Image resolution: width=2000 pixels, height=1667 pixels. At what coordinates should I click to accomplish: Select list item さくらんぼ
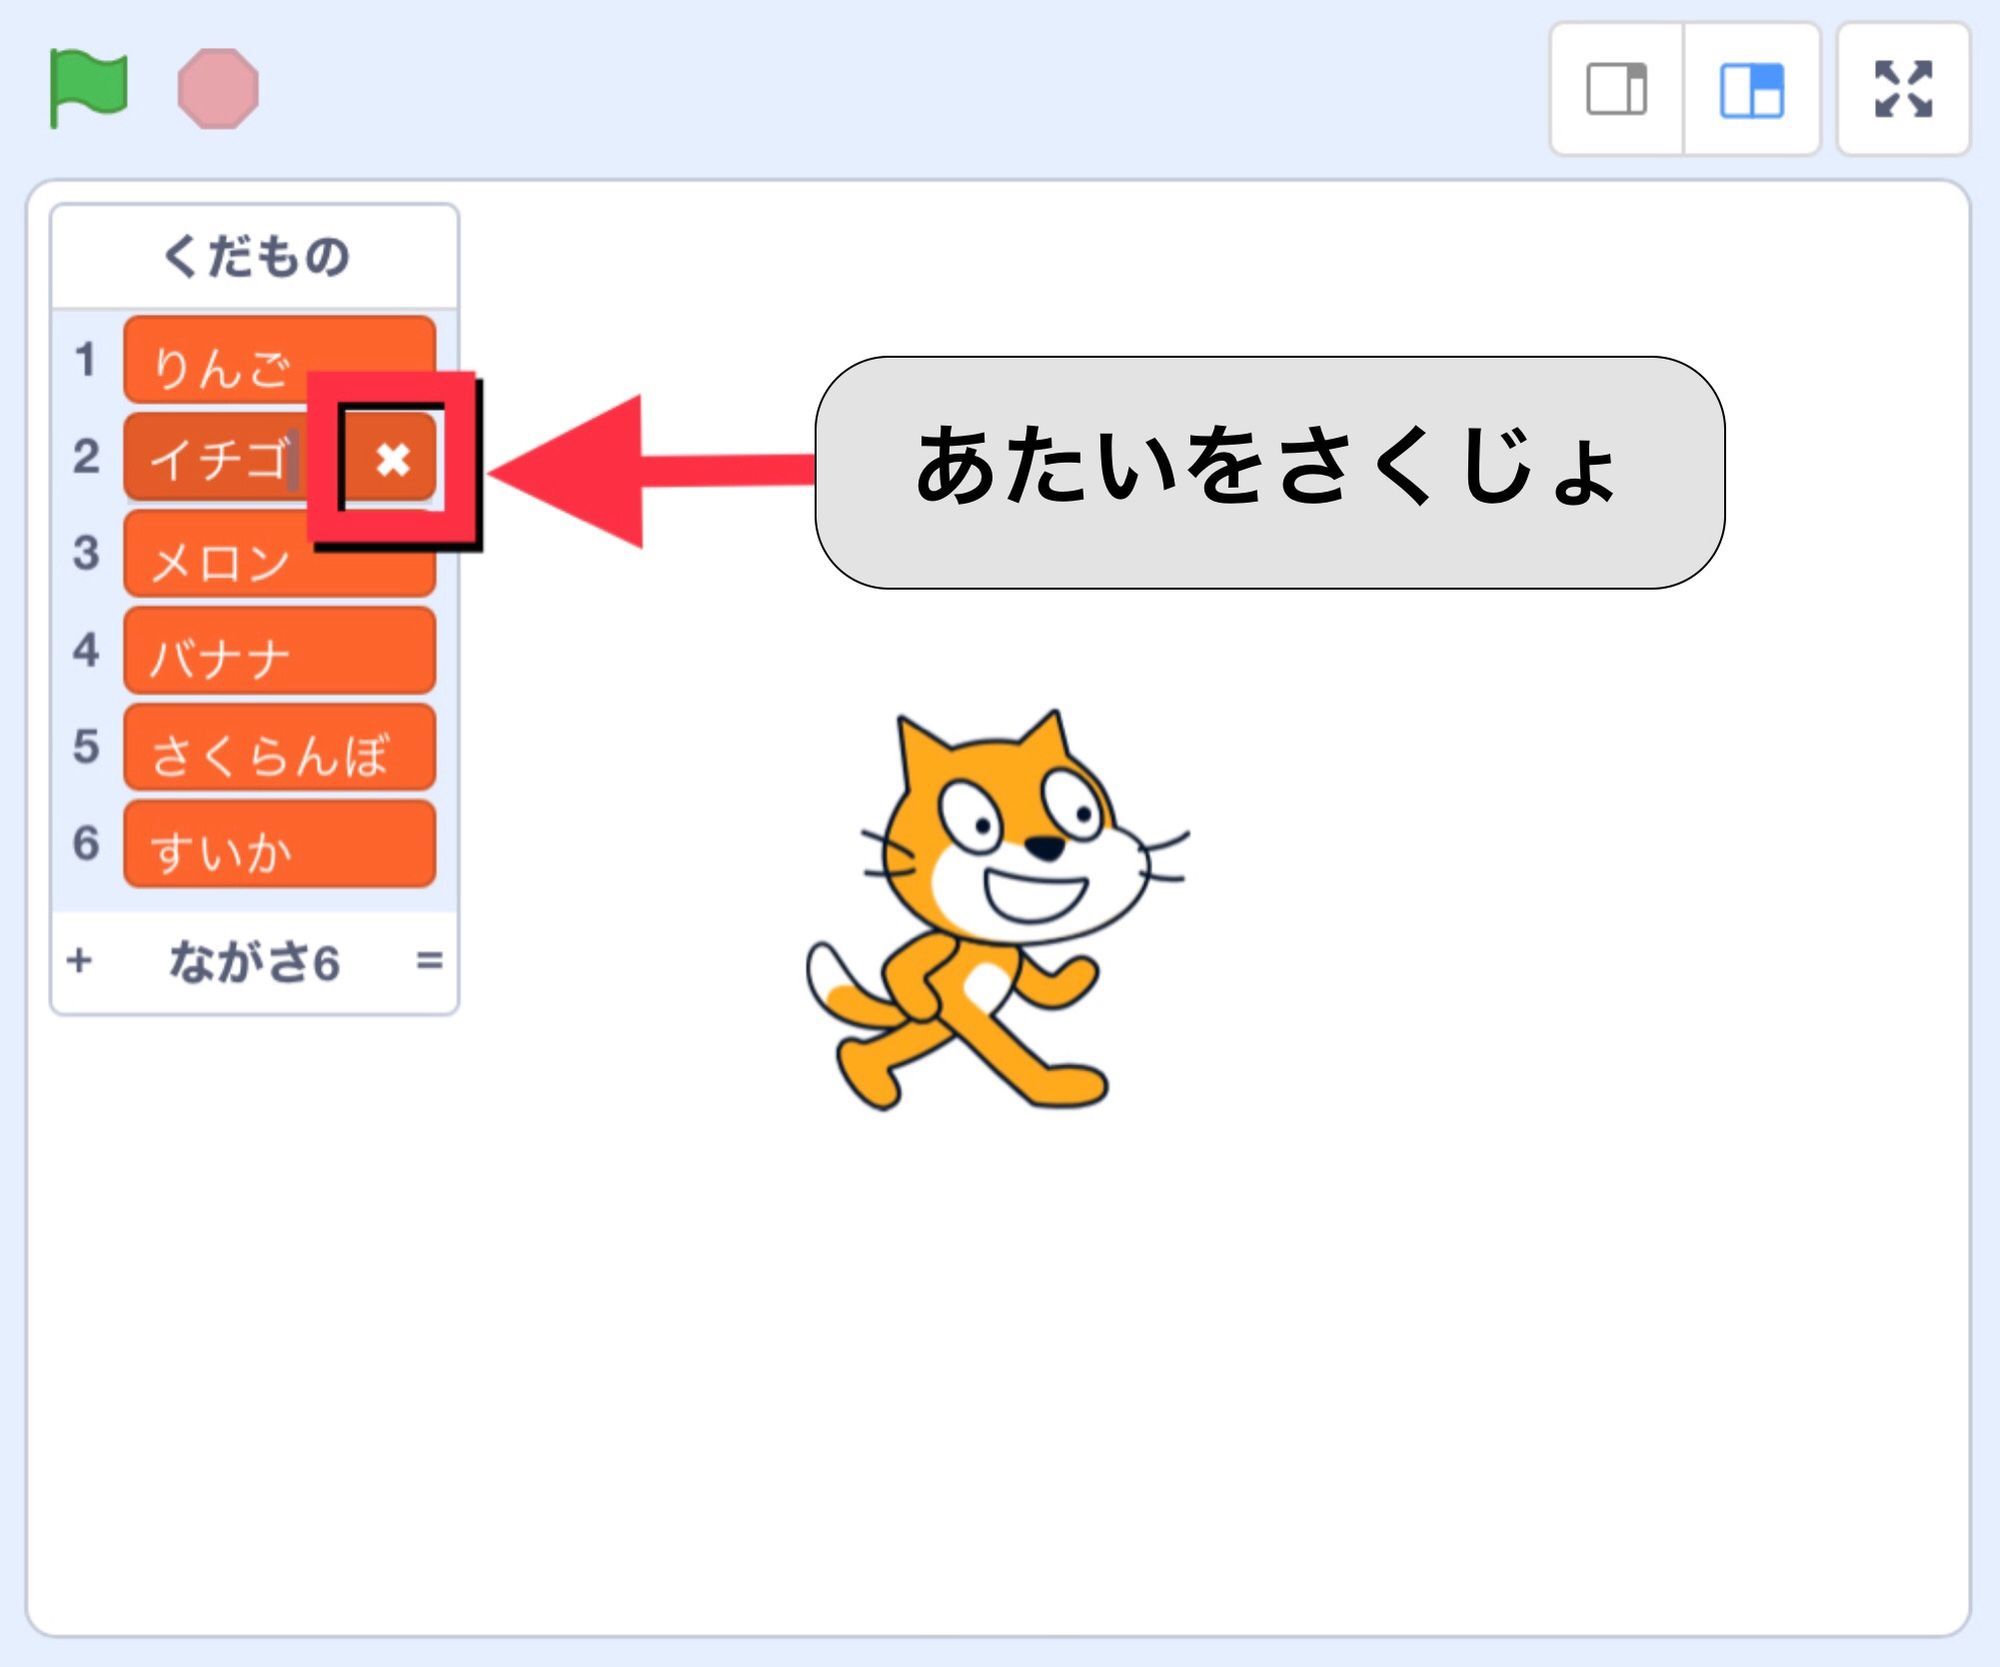[280, 747]
